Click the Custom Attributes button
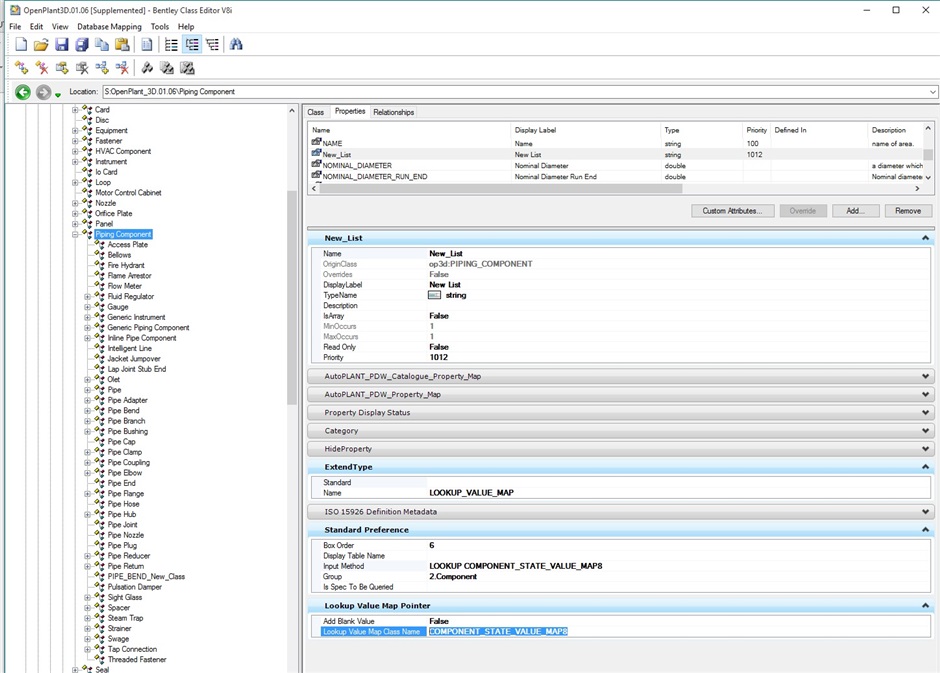940x673 pixels. (733, 211)
